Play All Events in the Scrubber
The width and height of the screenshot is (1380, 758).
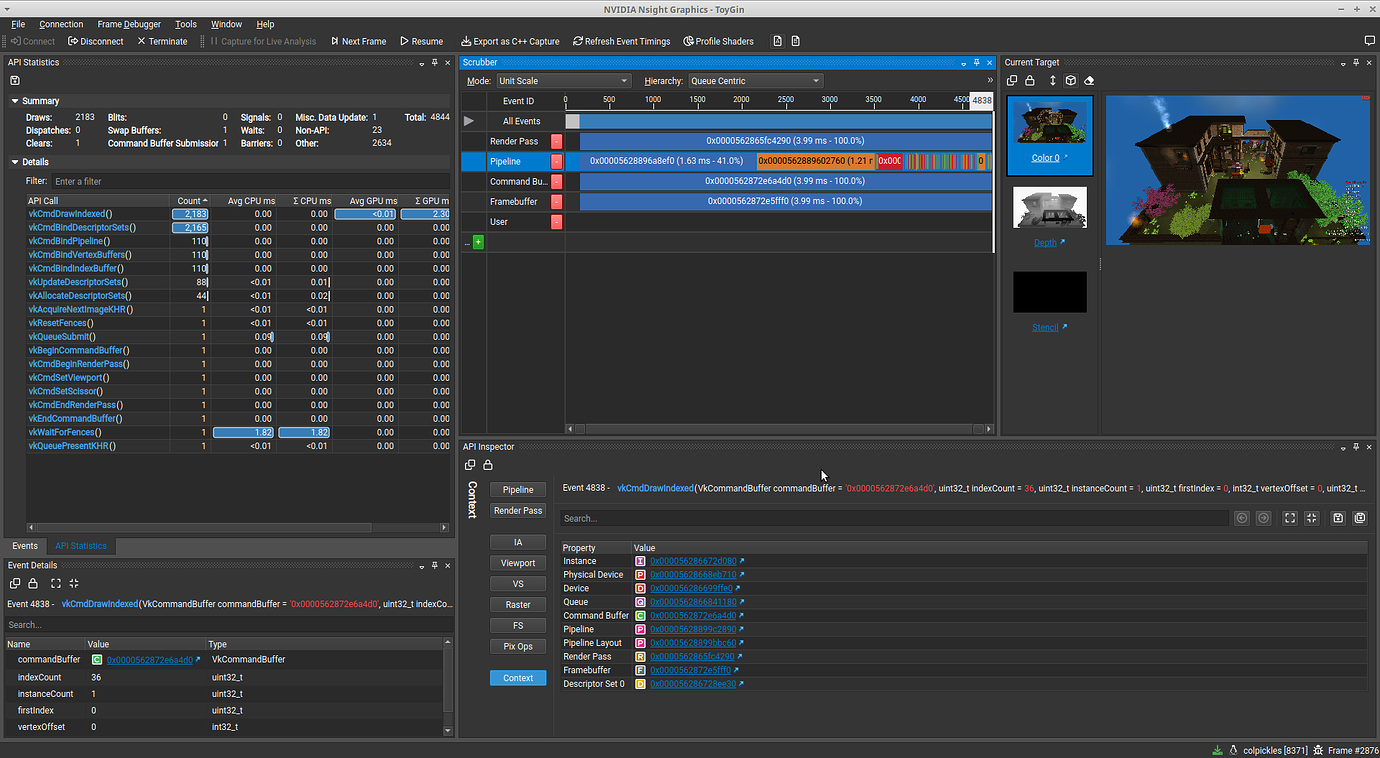point(470,121)
